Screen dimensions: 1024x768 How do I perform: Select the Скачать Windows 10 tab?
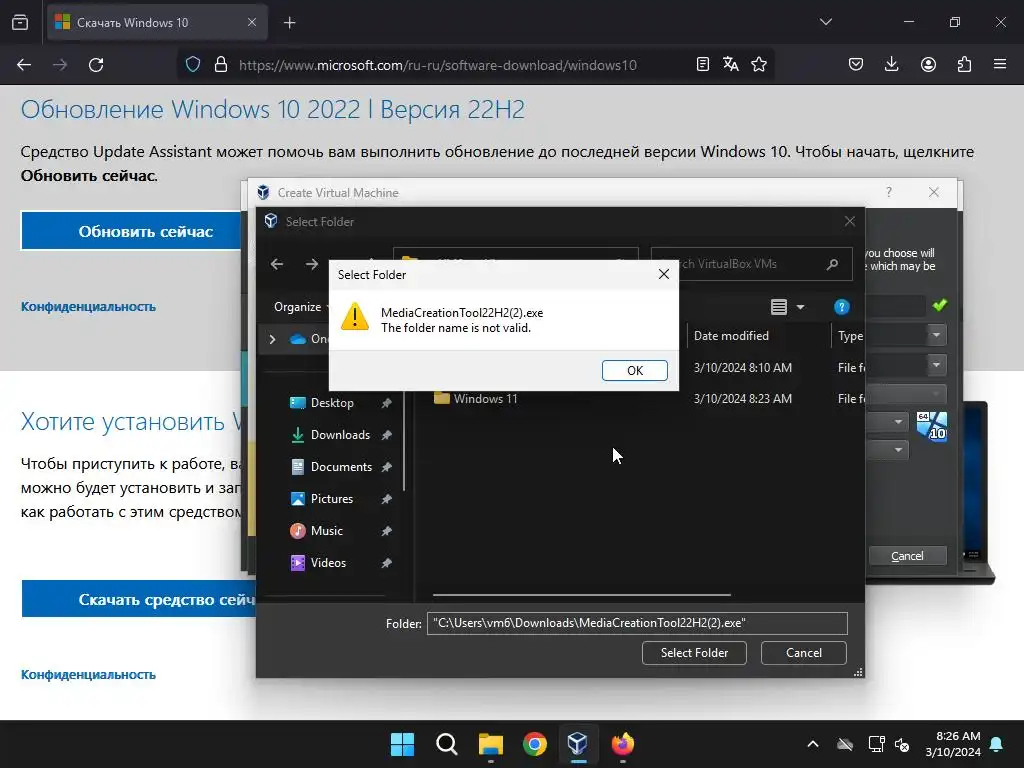pos(157,23)
